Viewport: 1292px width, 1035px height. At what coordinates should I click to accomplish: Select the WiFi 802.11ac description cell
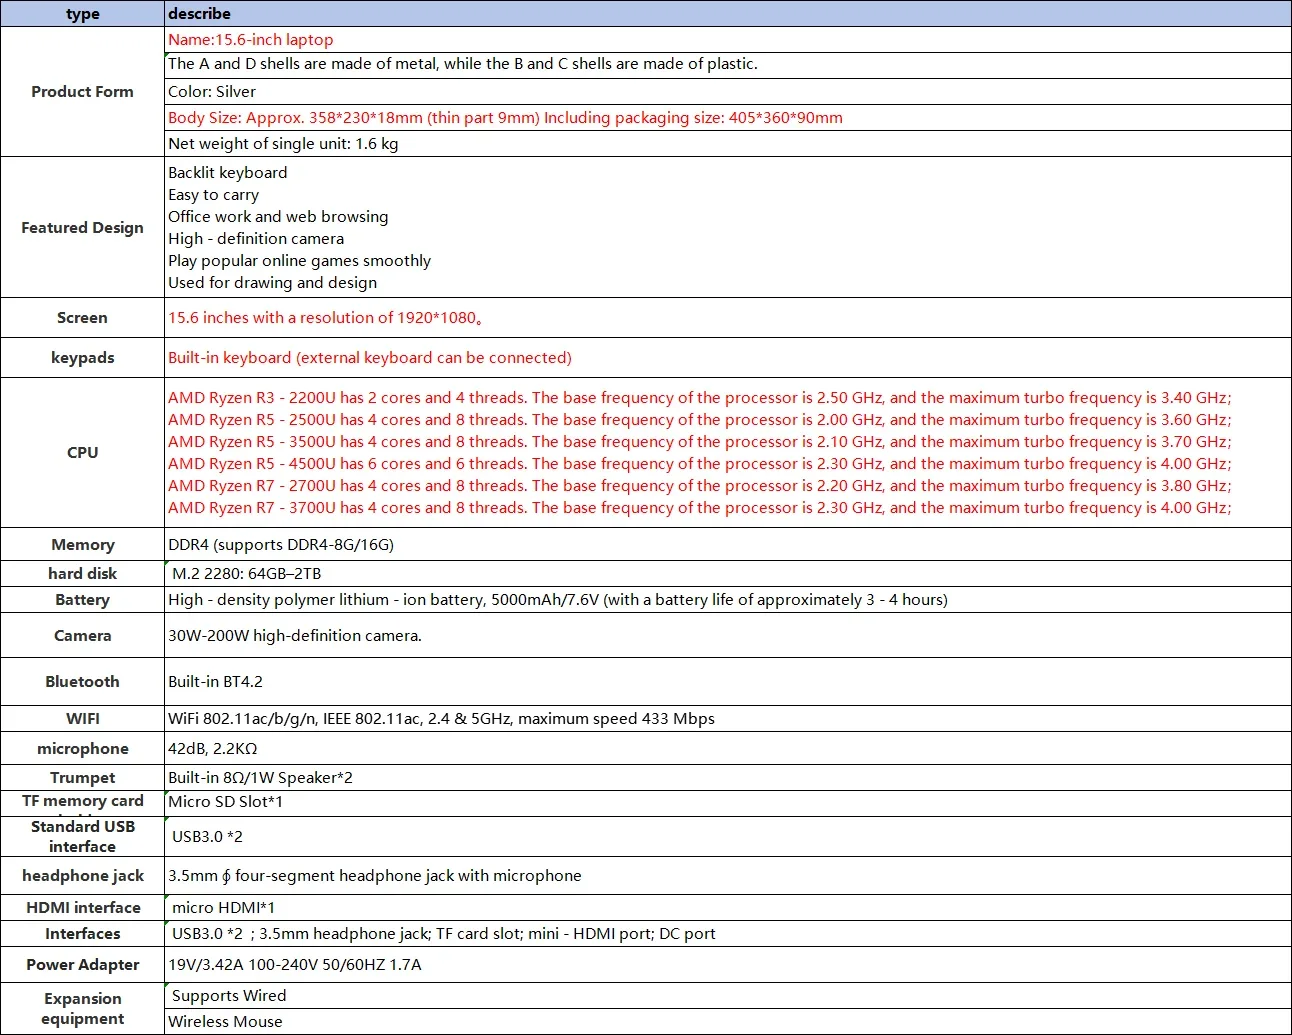click(x=728, y=719)
